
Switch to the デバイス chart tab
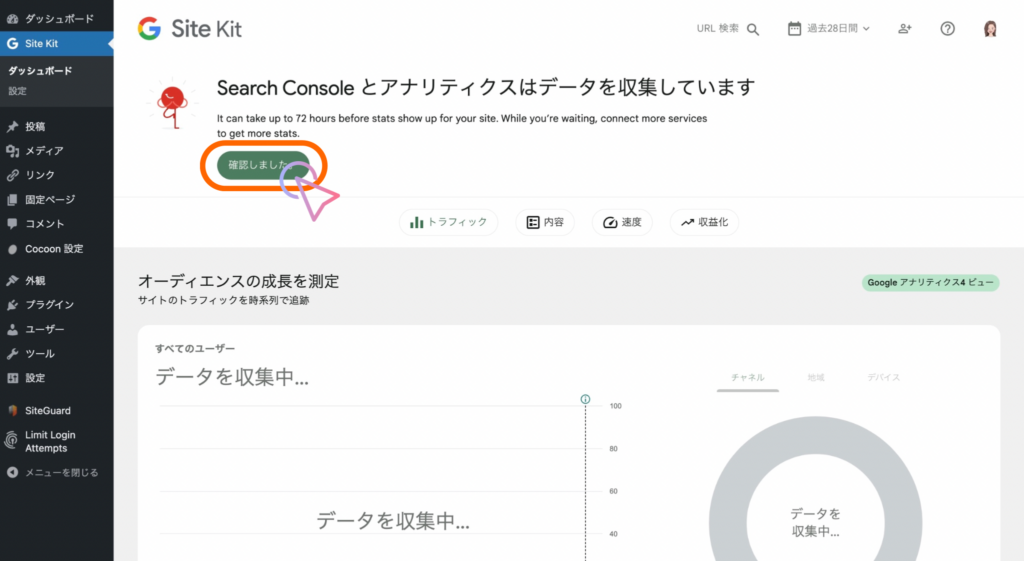[883, 377]
